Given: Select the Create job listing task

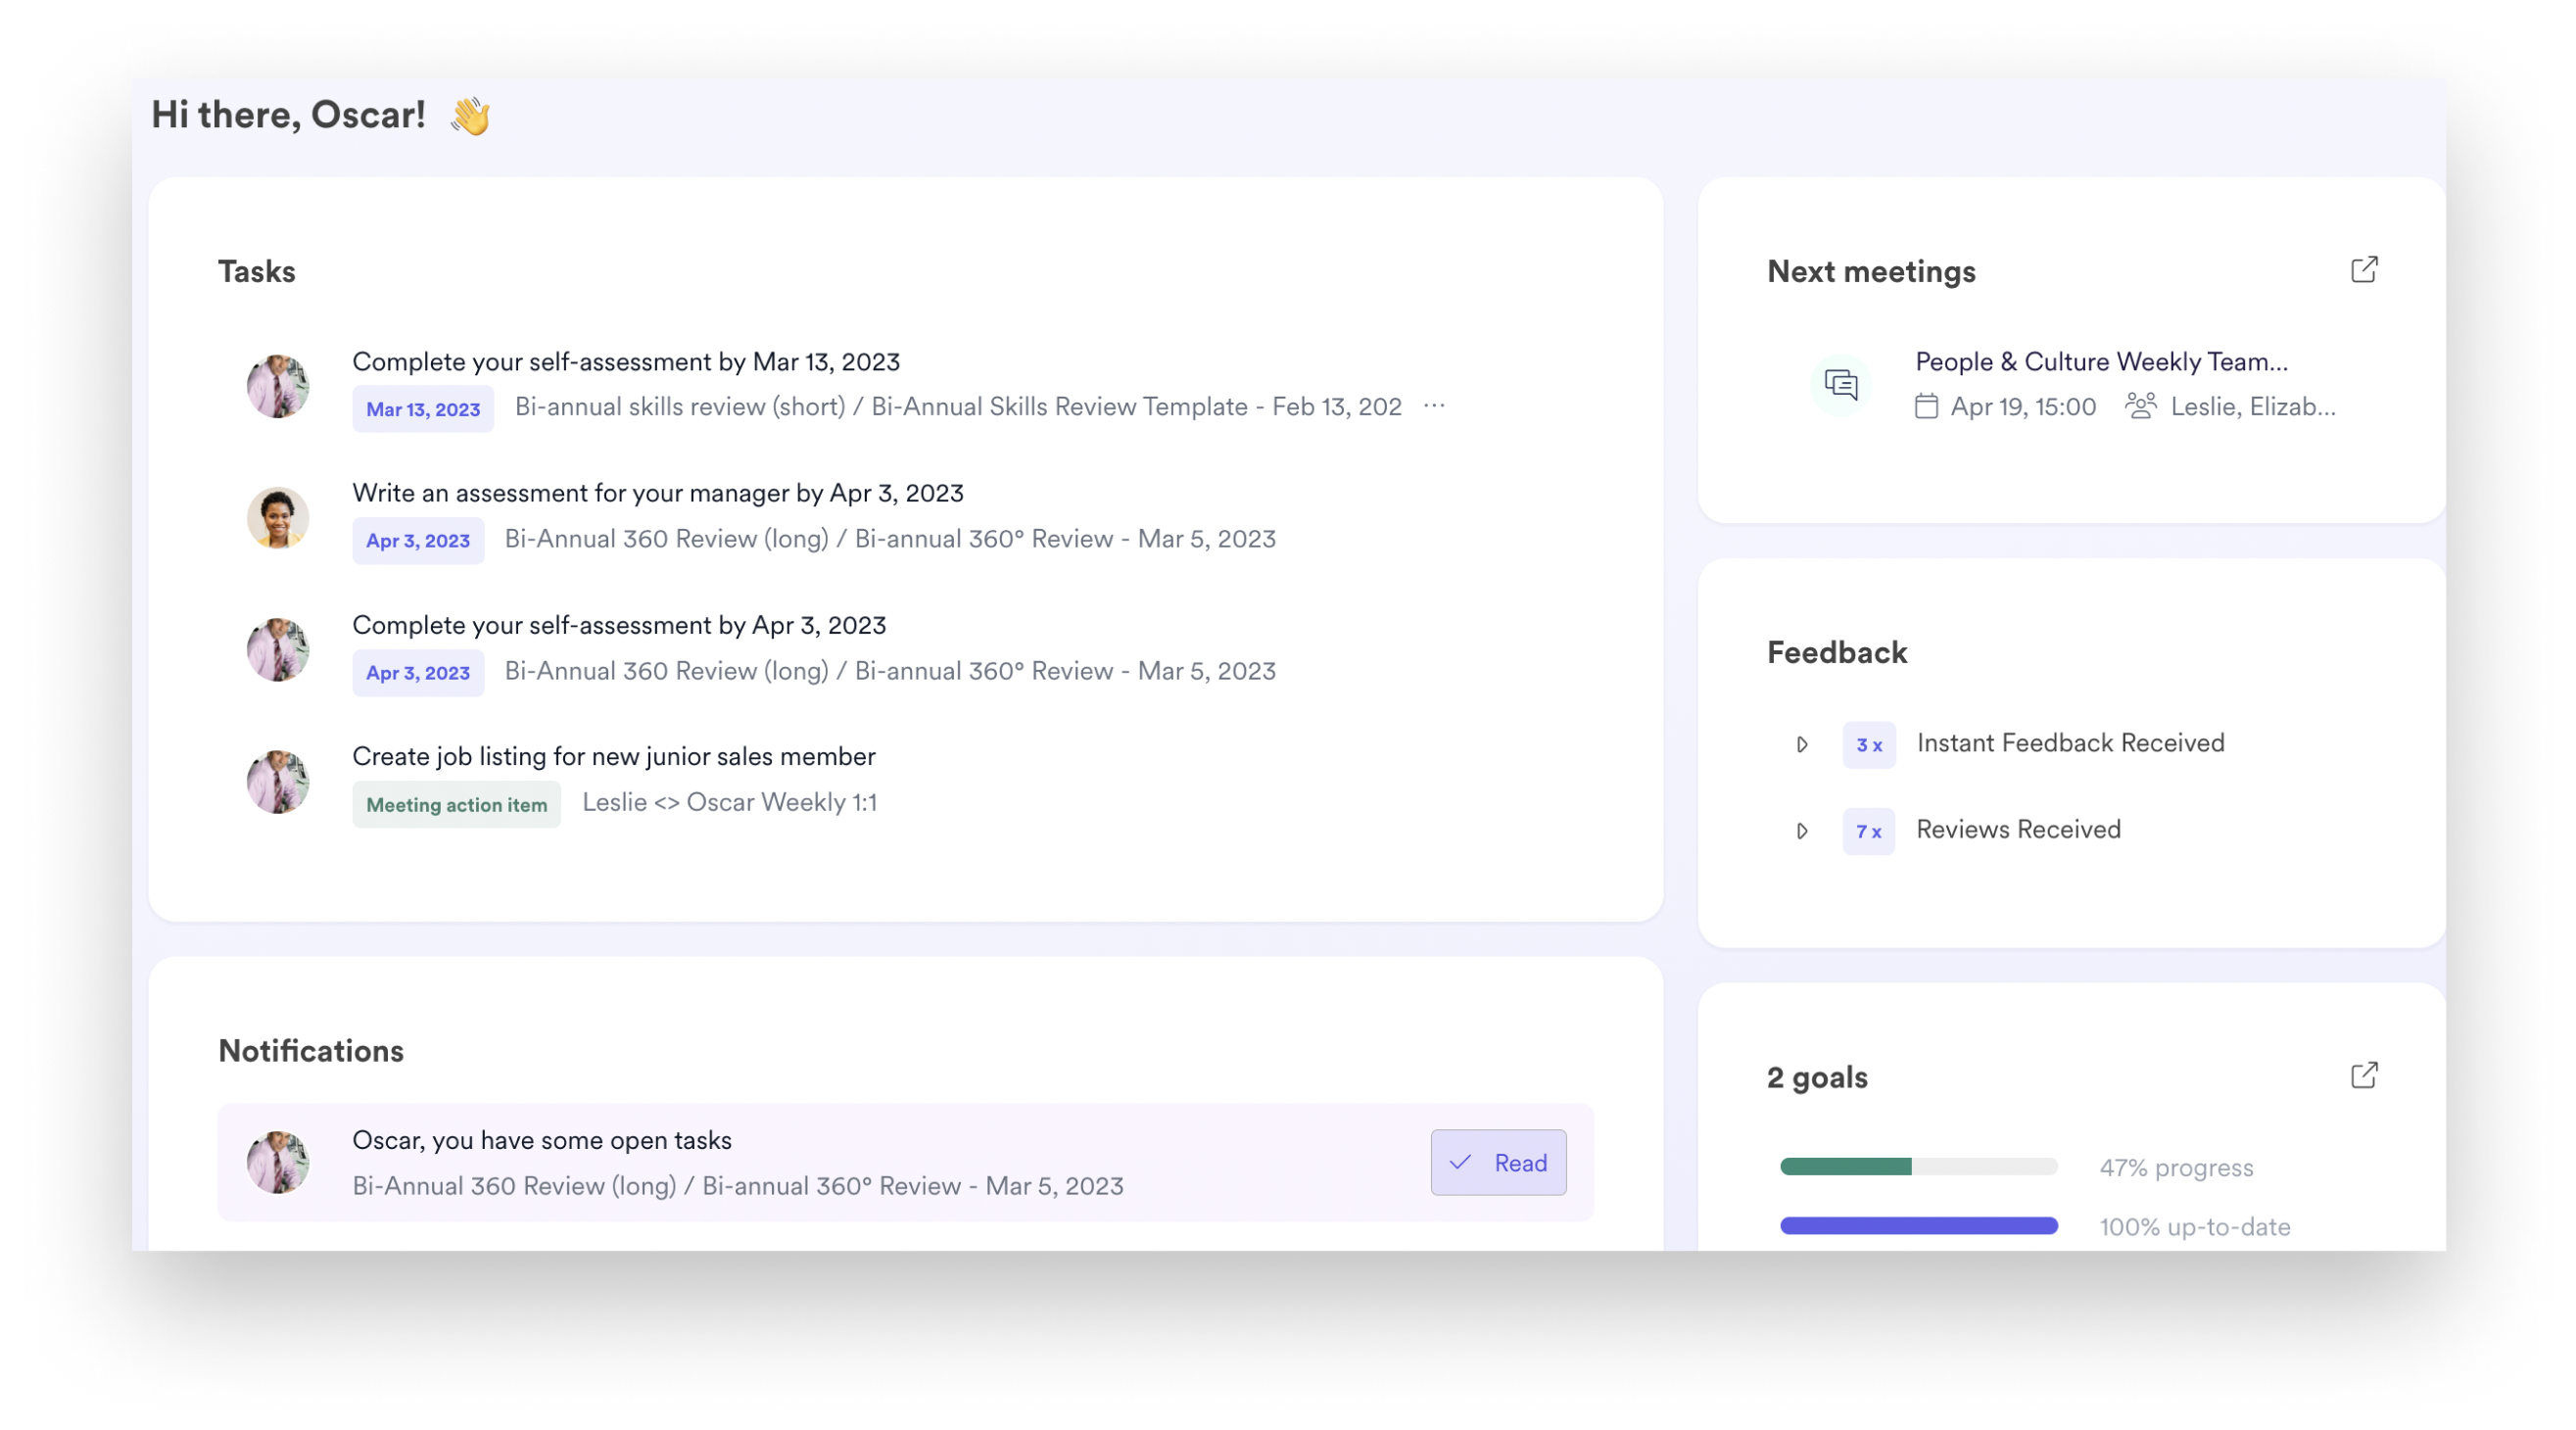Looking at the screenshot, I should pos(613,757).
